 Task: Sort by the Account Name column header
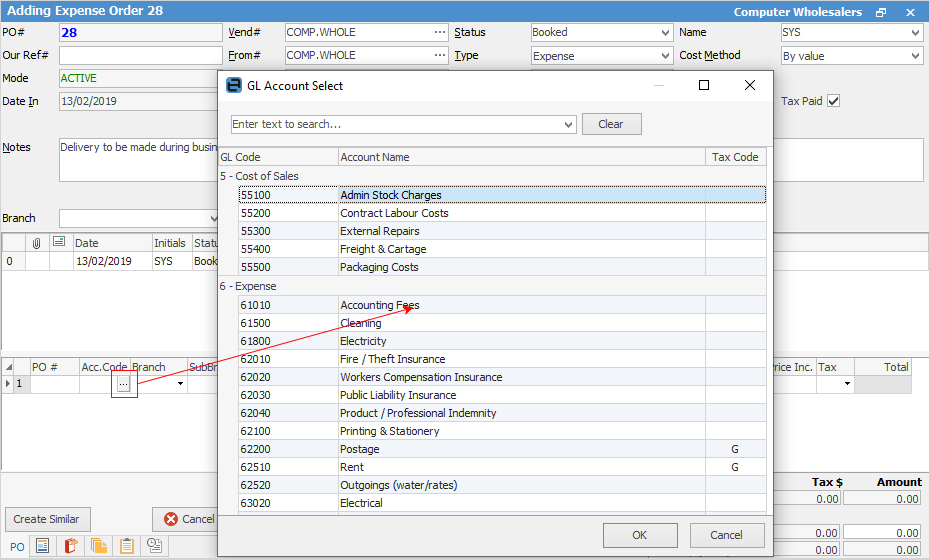pyautogui.click(x=521, y=157)
